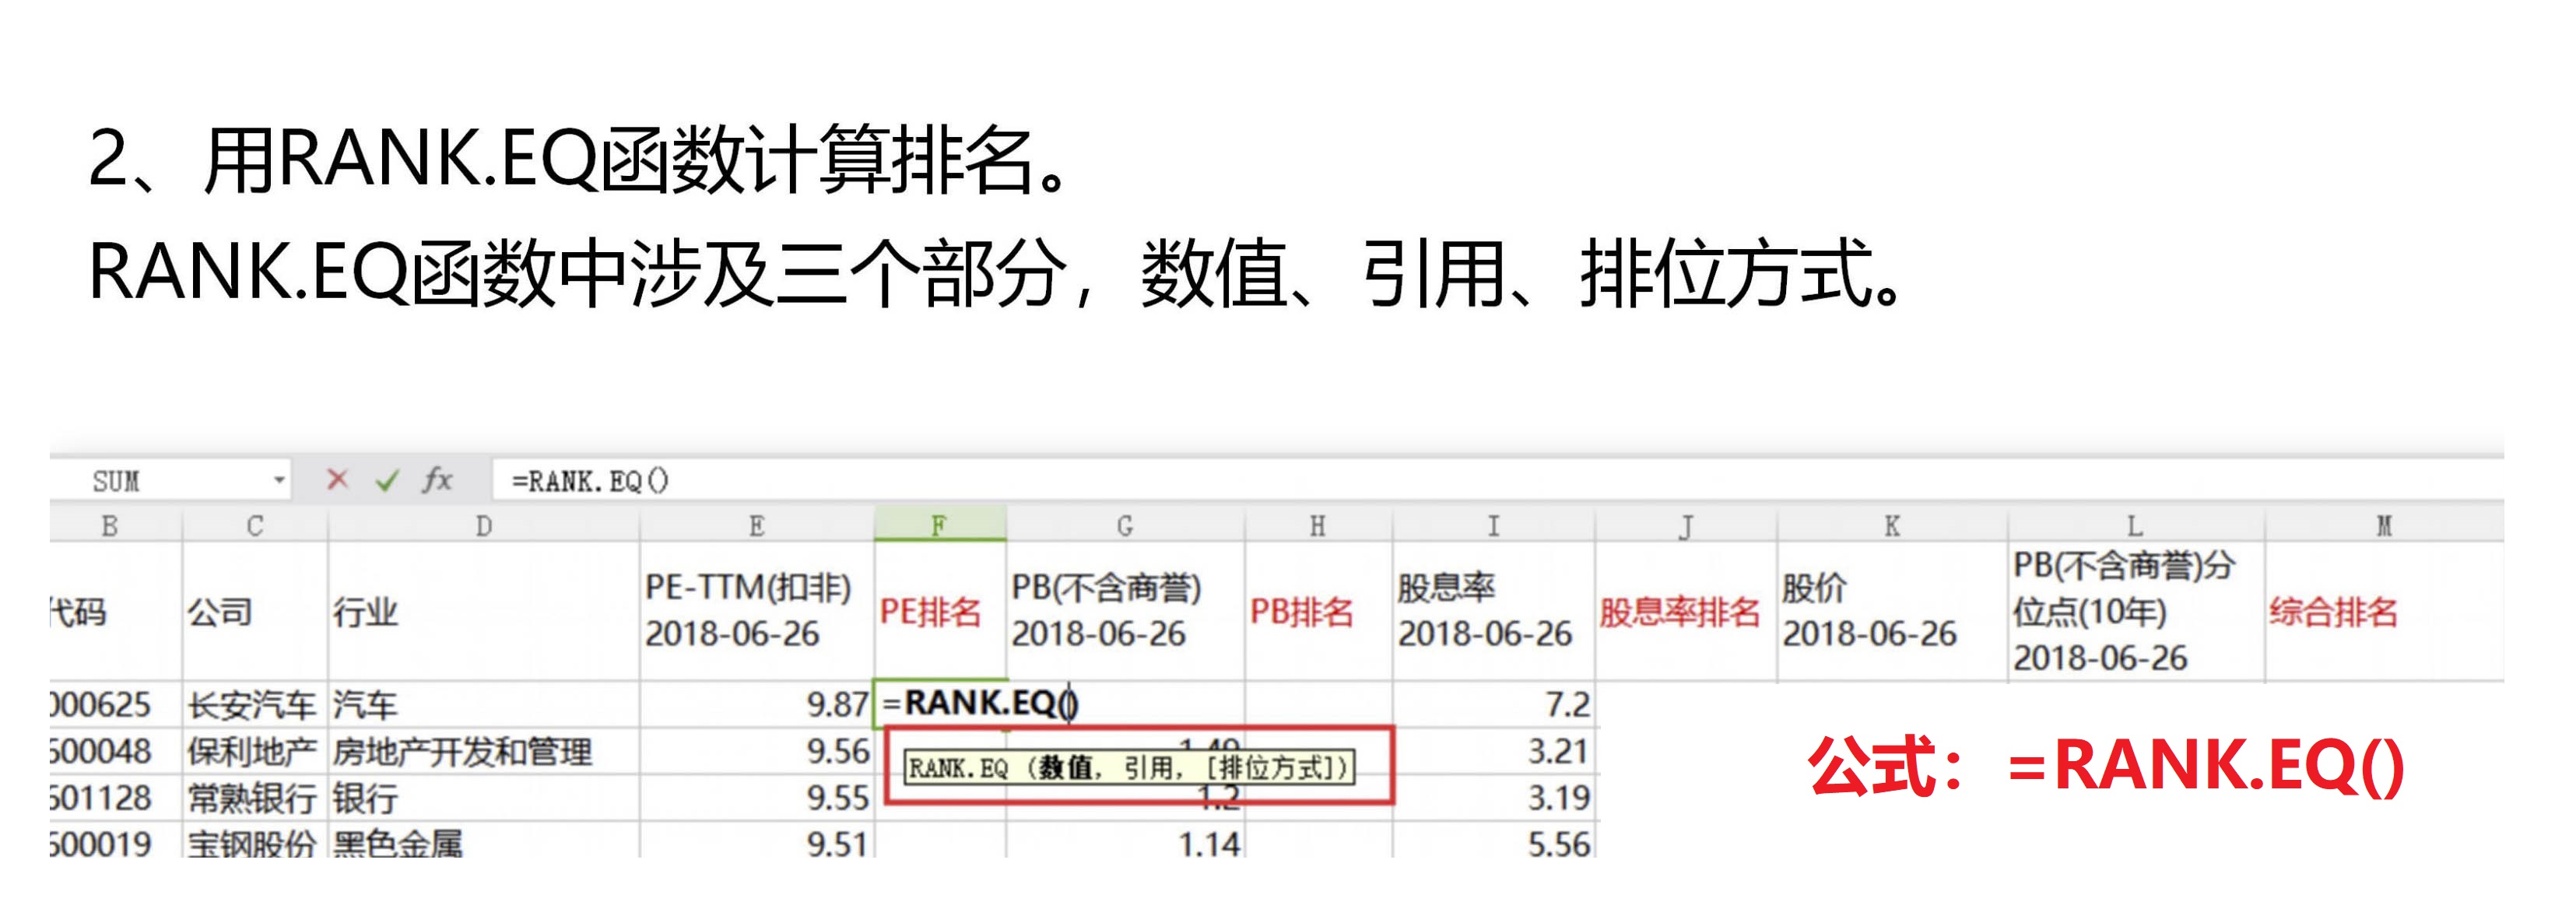The width and height of the screenshot is (2576, 909).
Task: Click bold 数值 argument in tooltip
Action: pos(1066,768)
